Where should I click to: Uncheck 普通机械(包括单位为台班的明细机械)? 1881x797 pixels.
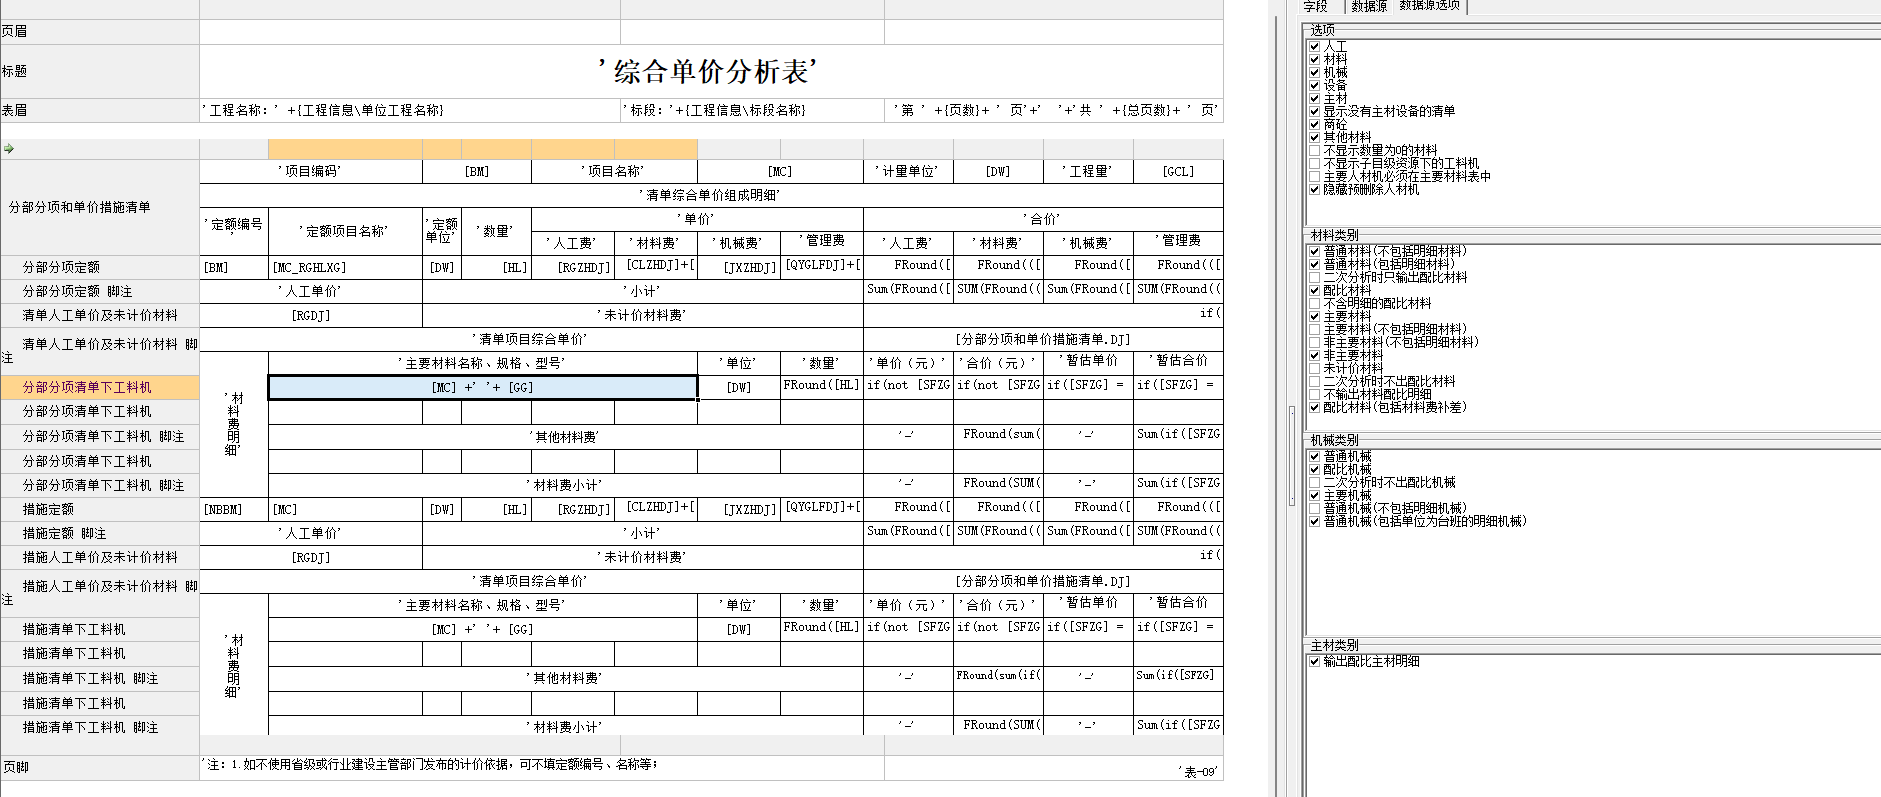coord(1314,521)
